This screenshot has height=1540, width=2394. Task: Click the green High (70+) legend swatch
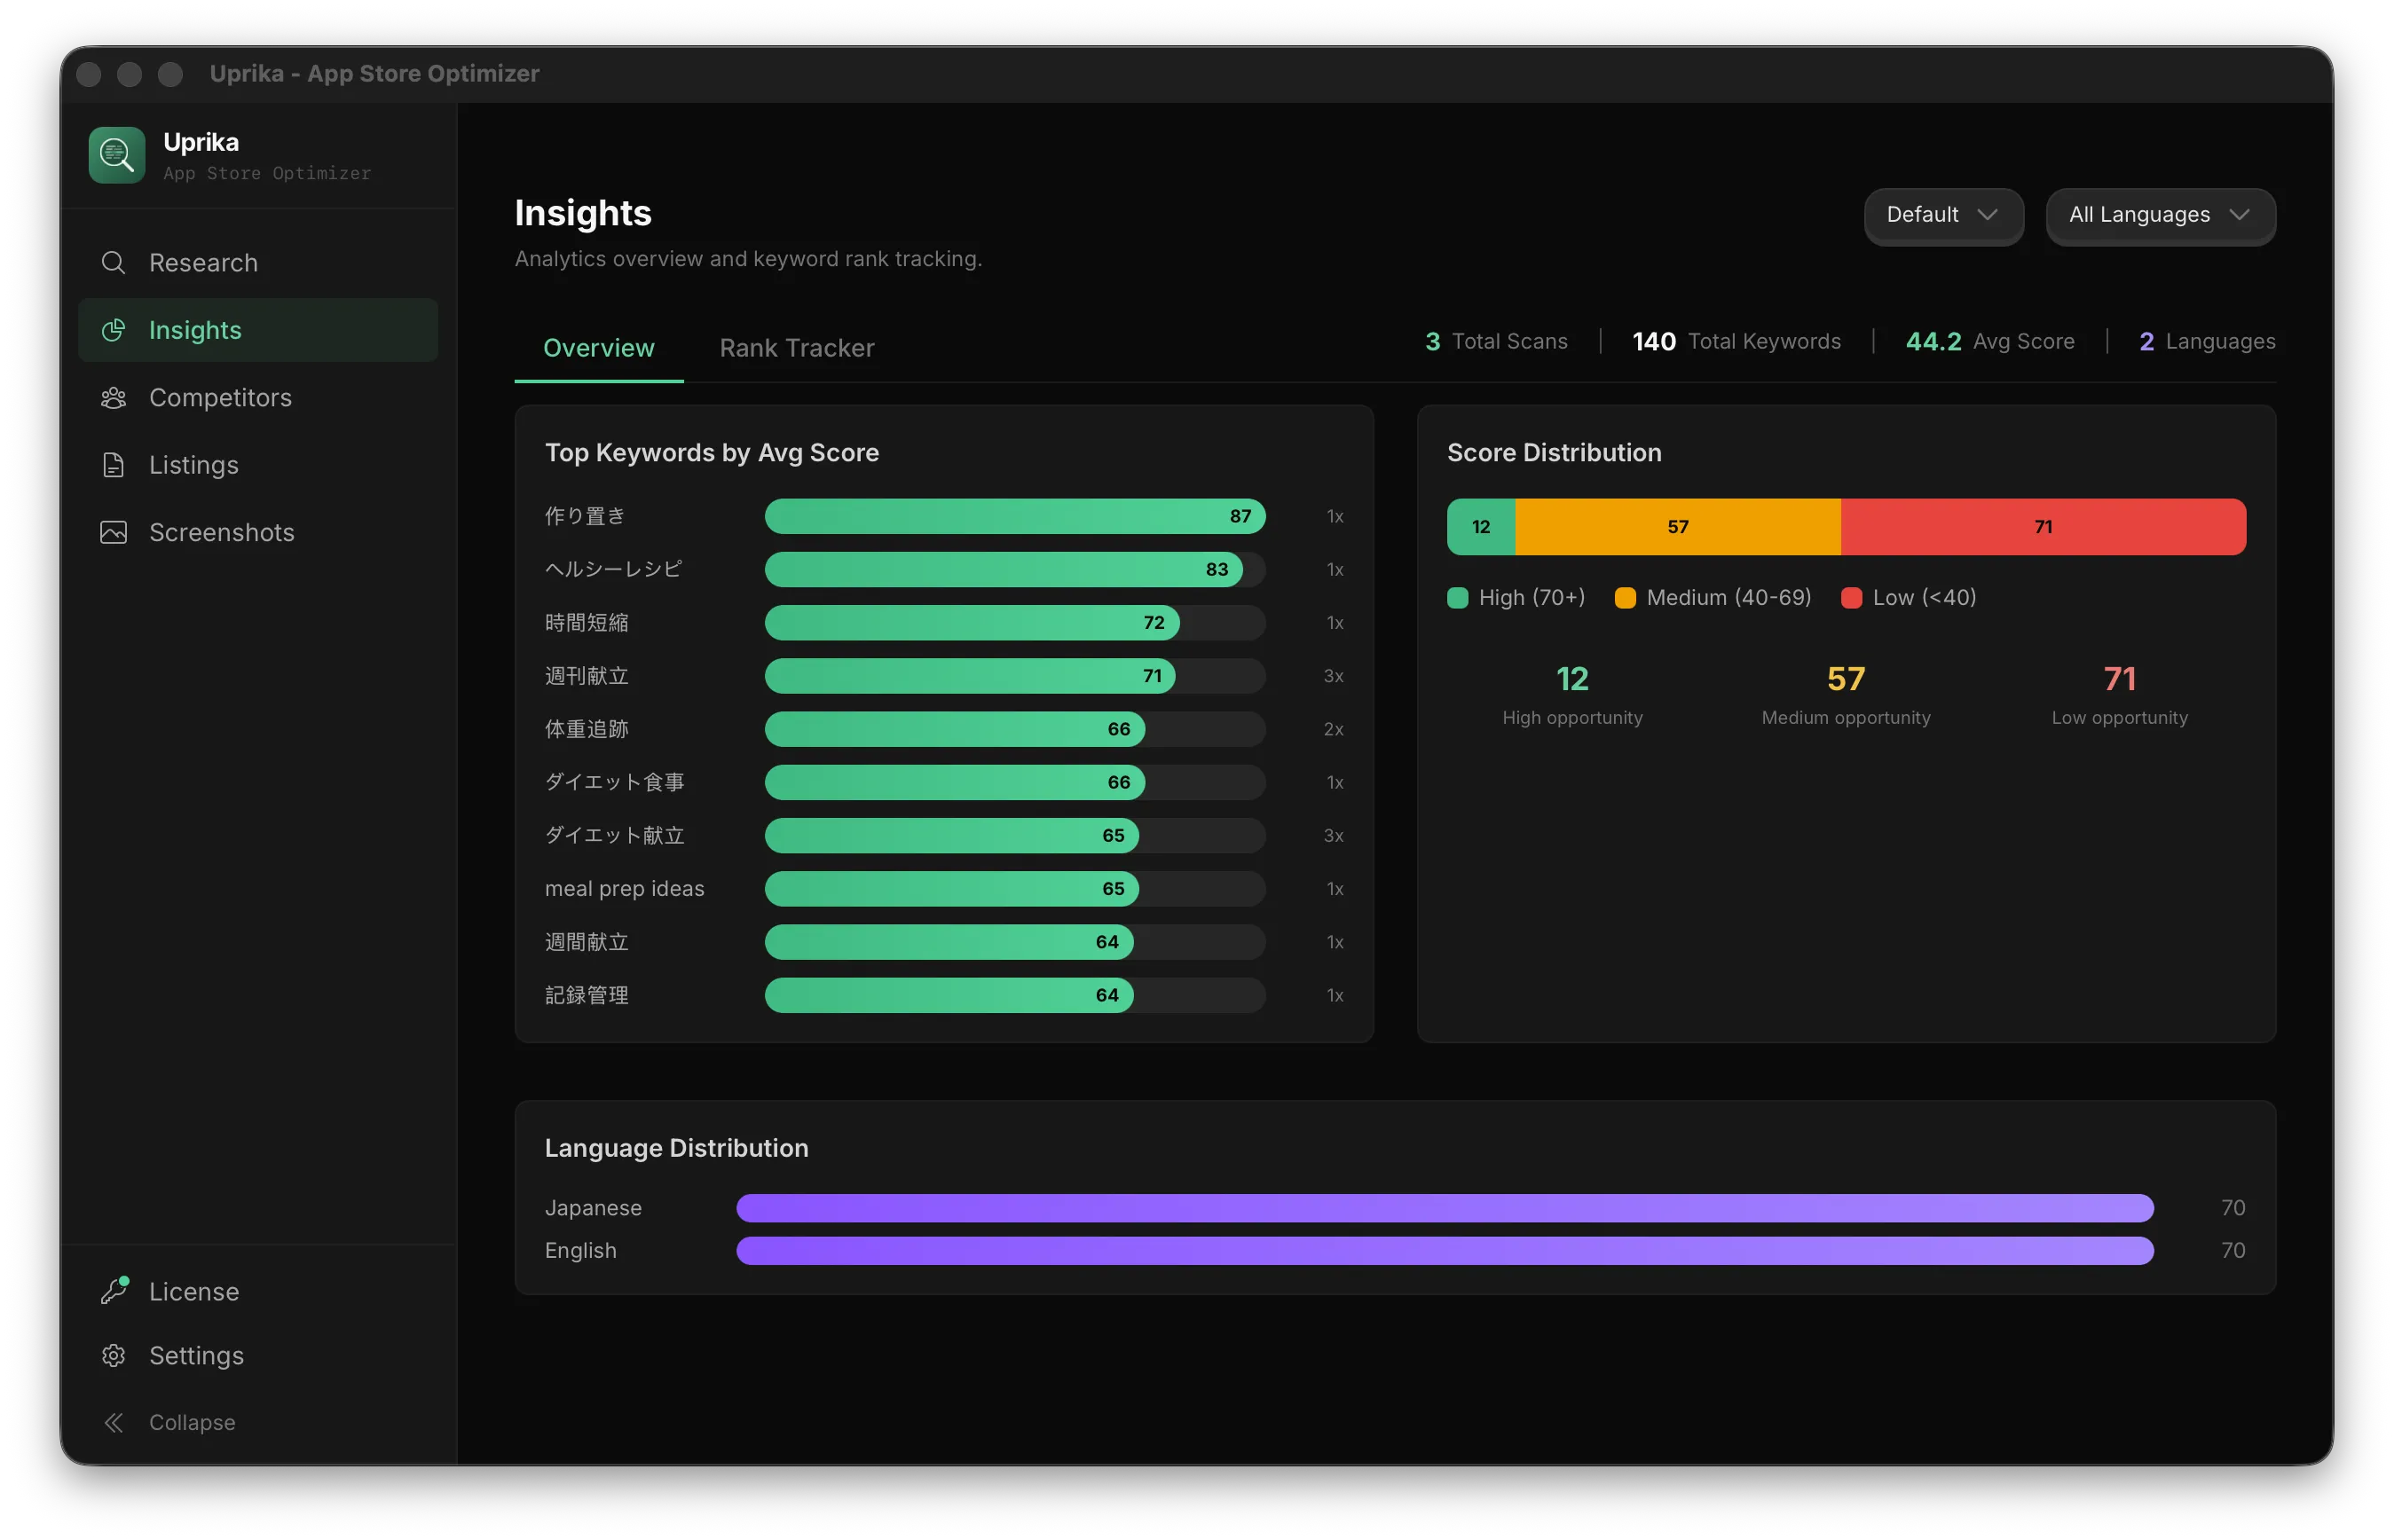1457,598
